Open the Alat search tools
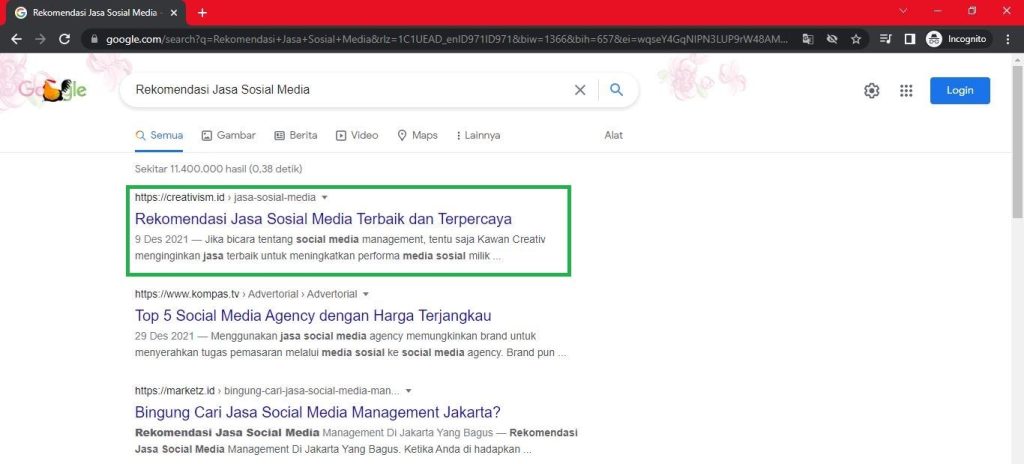Viewport: 1024px width, 464px height. pyautogui.click(x=613, y=135)
